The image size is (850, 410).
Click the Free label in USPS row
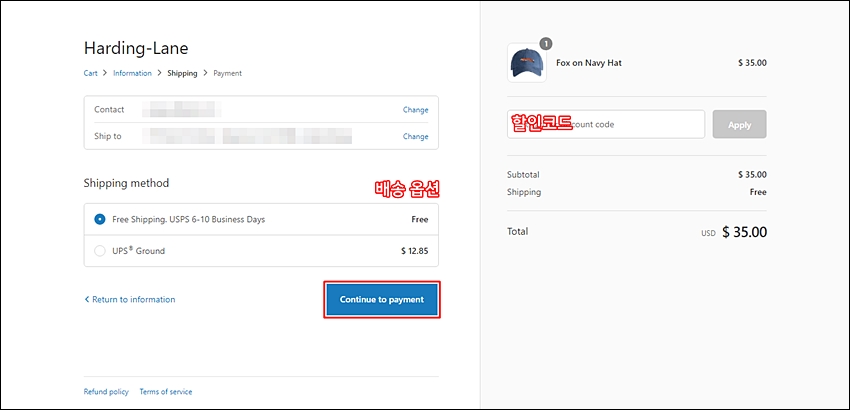420,220
